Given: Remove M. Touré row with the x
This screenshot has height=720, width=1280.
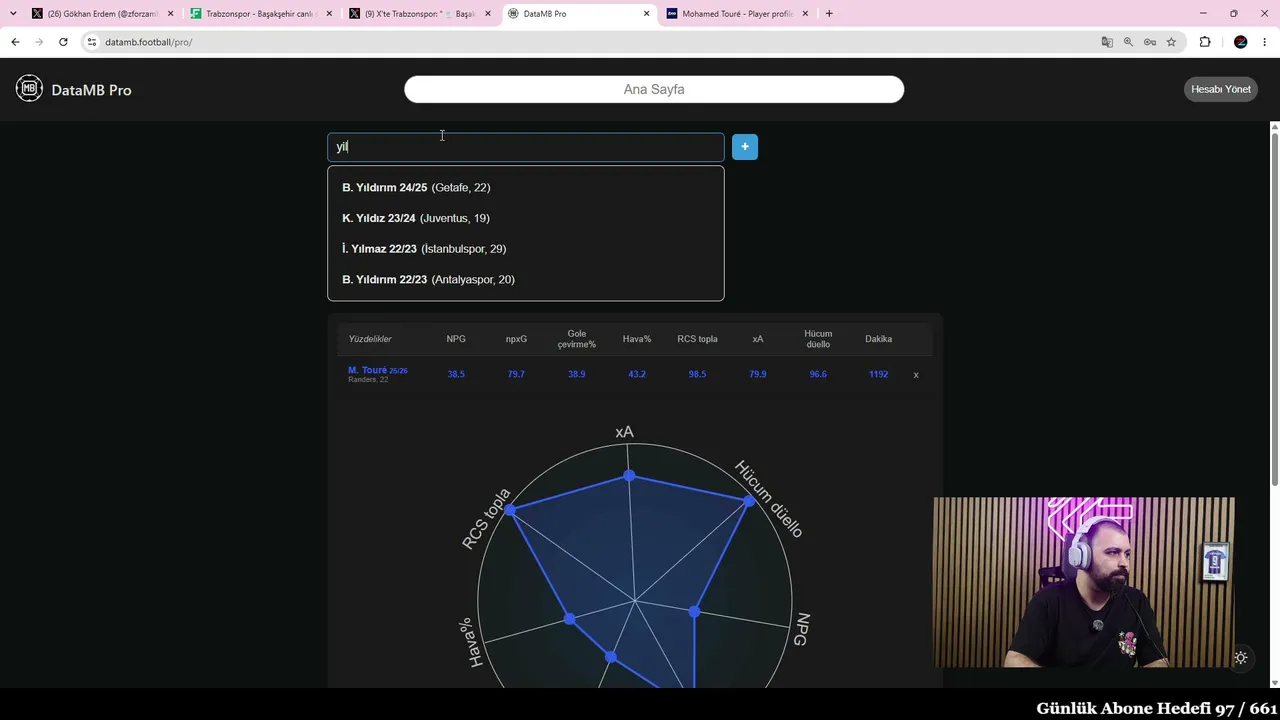Looking at the screenshot, I should (x=916, y=375).
